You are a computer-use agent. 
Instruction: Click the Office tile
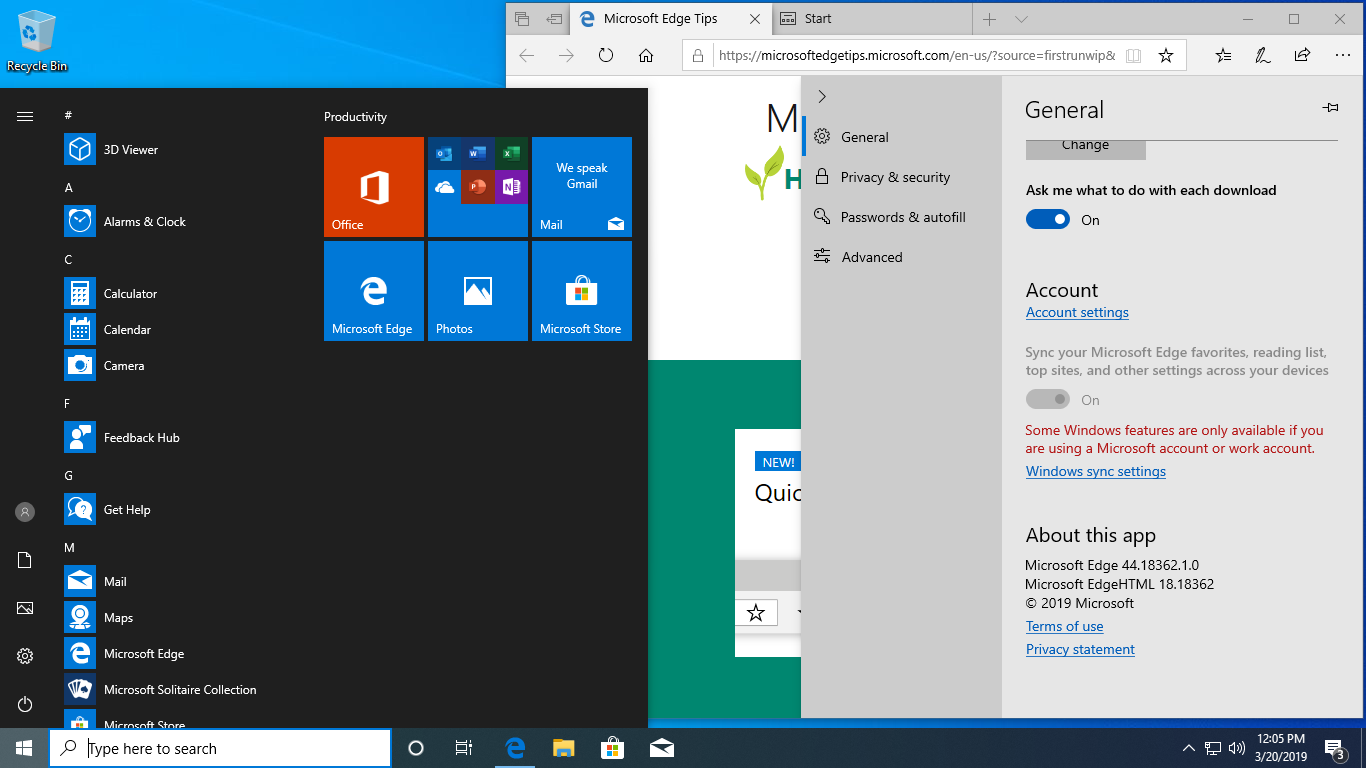pyautogui.click(x=374, y=187)
